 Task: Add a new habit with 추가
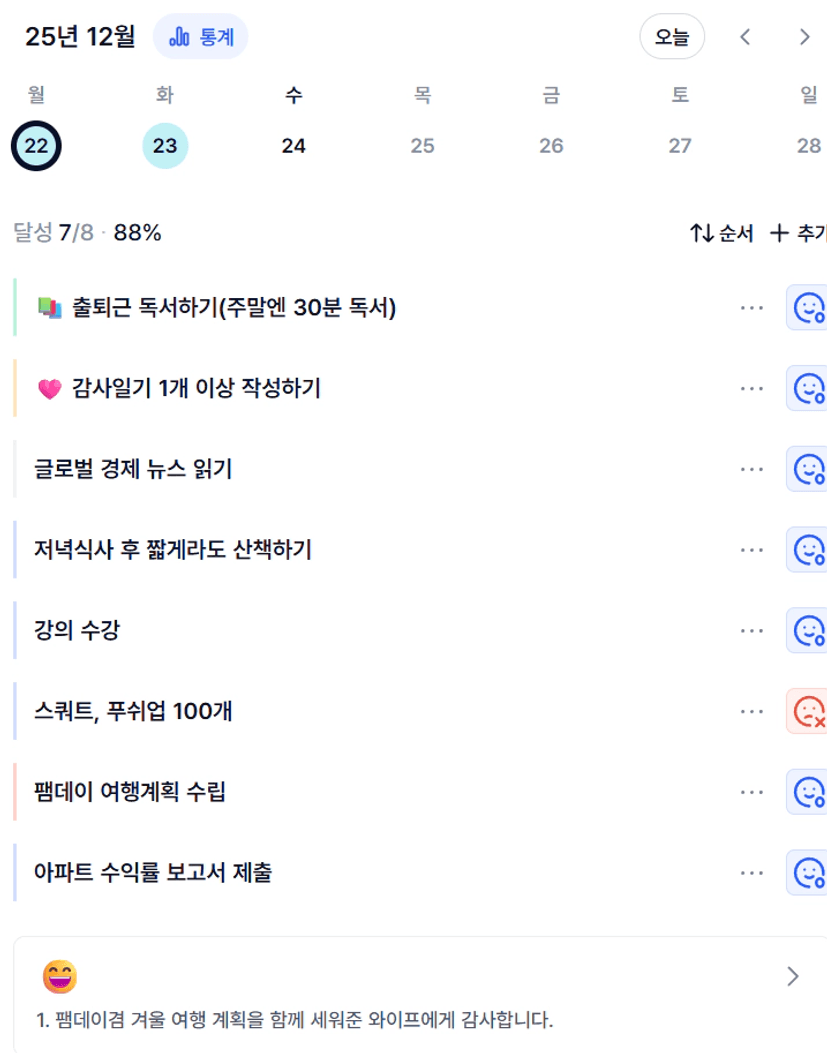[798, 234]
